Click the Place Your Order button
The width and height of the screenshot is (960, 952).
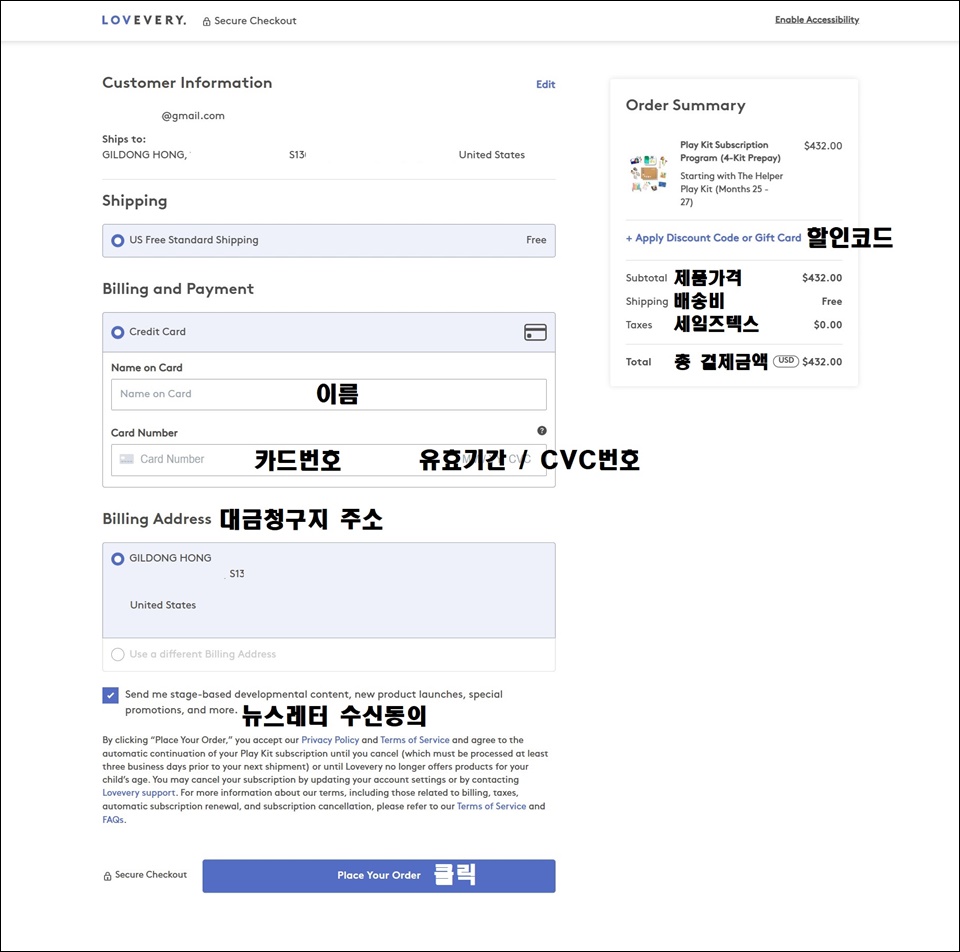click(x=379, y=876)
